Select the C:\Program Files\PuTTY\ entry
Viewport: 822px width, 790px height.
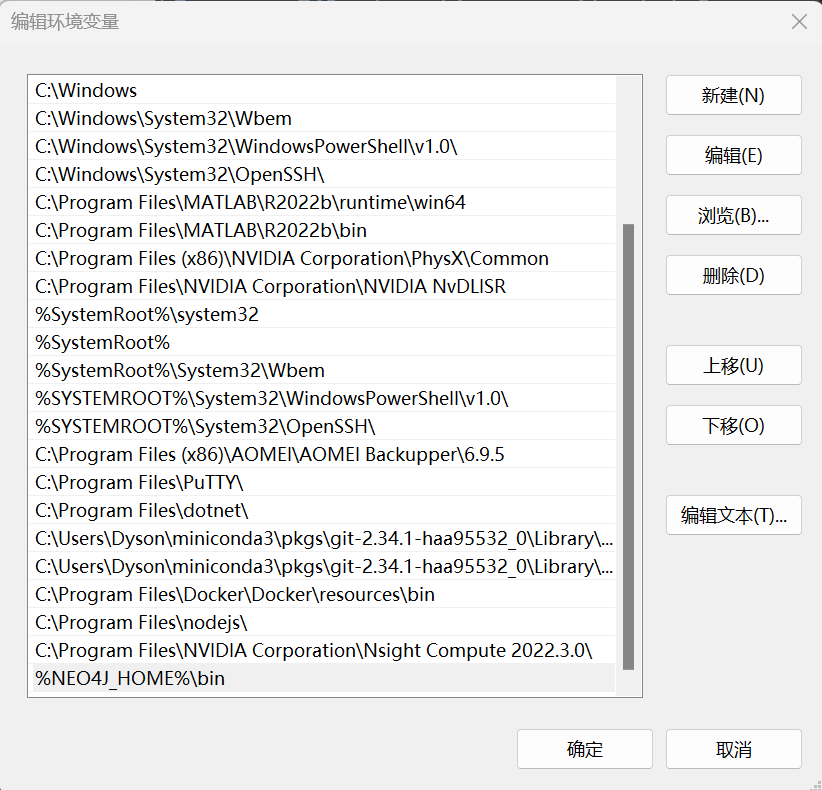point(322,482)
